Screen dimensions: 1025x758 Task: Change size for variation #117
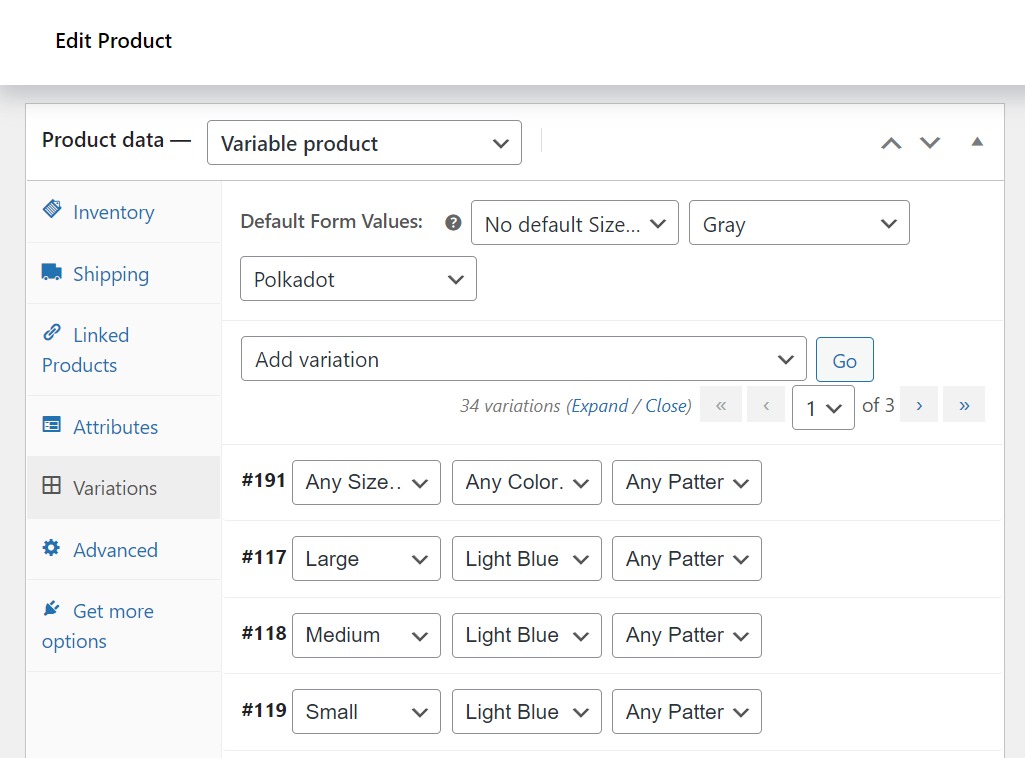(366, 558)
